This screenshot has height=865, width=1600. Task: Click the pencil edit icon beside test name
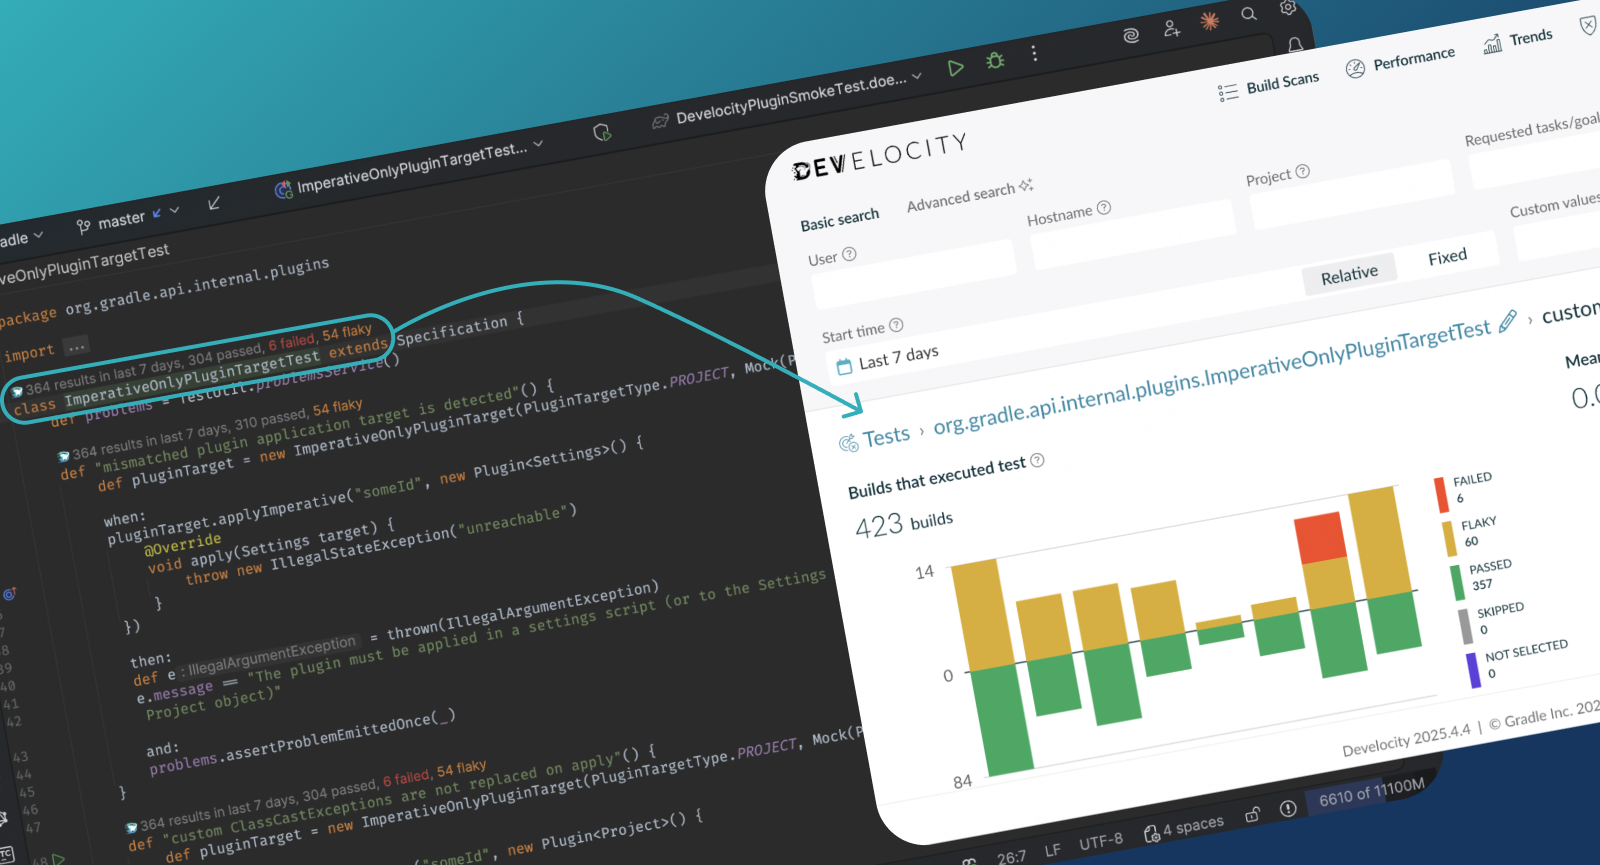[1507, 321]
